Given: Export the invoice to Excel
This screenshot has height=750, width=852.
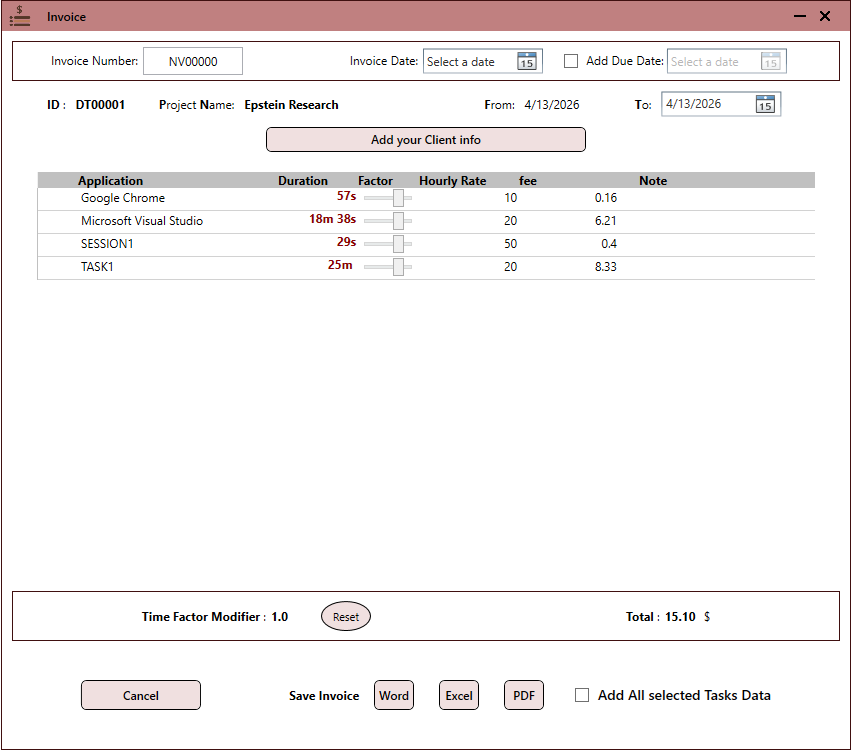Looking at the screenshot, I should 458,695.
